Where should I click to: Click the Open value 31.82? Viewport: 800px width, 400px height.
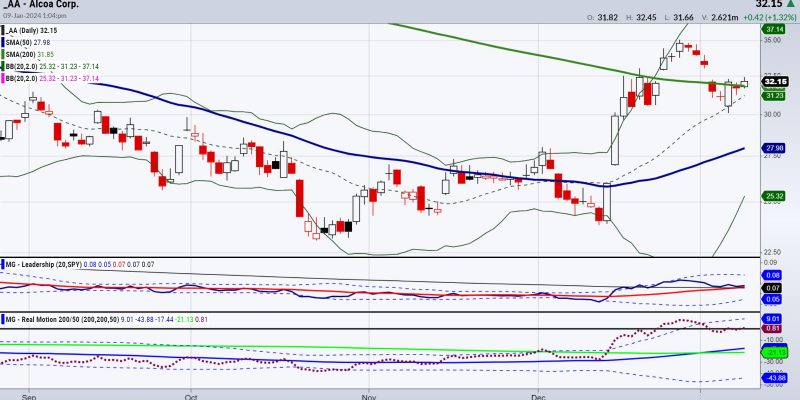click(610, 17)
